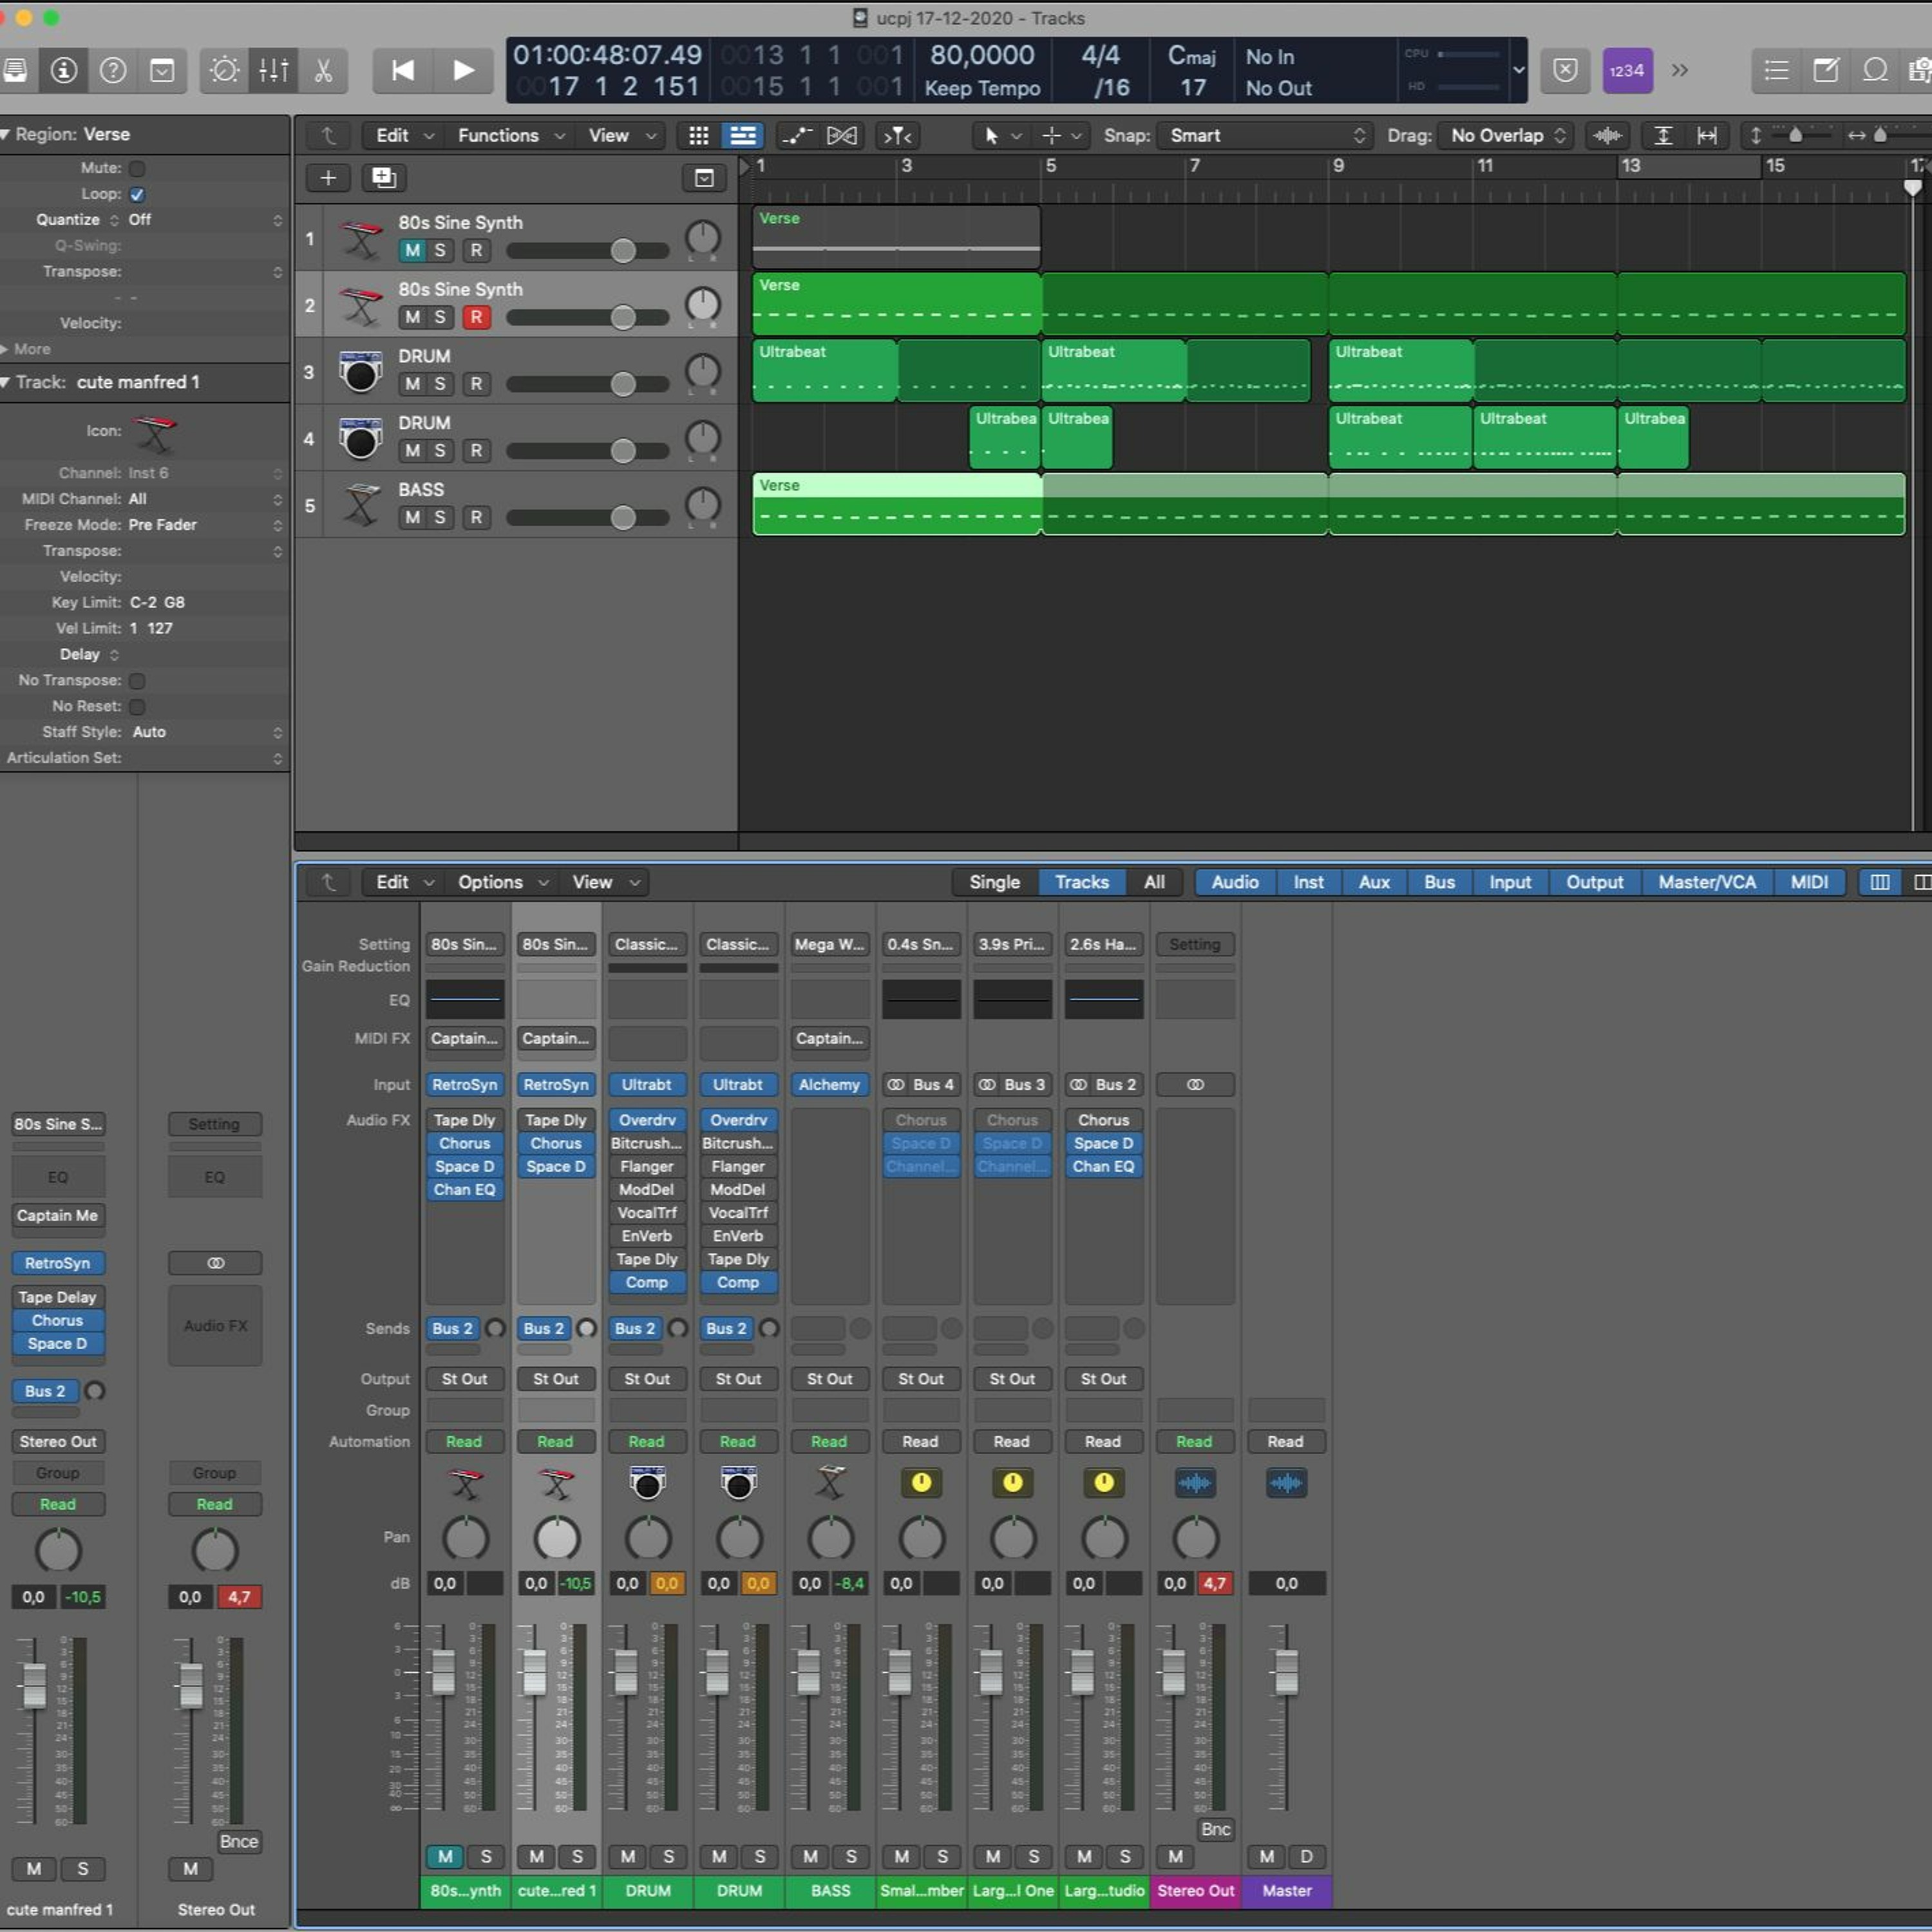Select the Scissors editors toolbar icon
This screenshot has height=1932, width=1932.
point(322,70)
